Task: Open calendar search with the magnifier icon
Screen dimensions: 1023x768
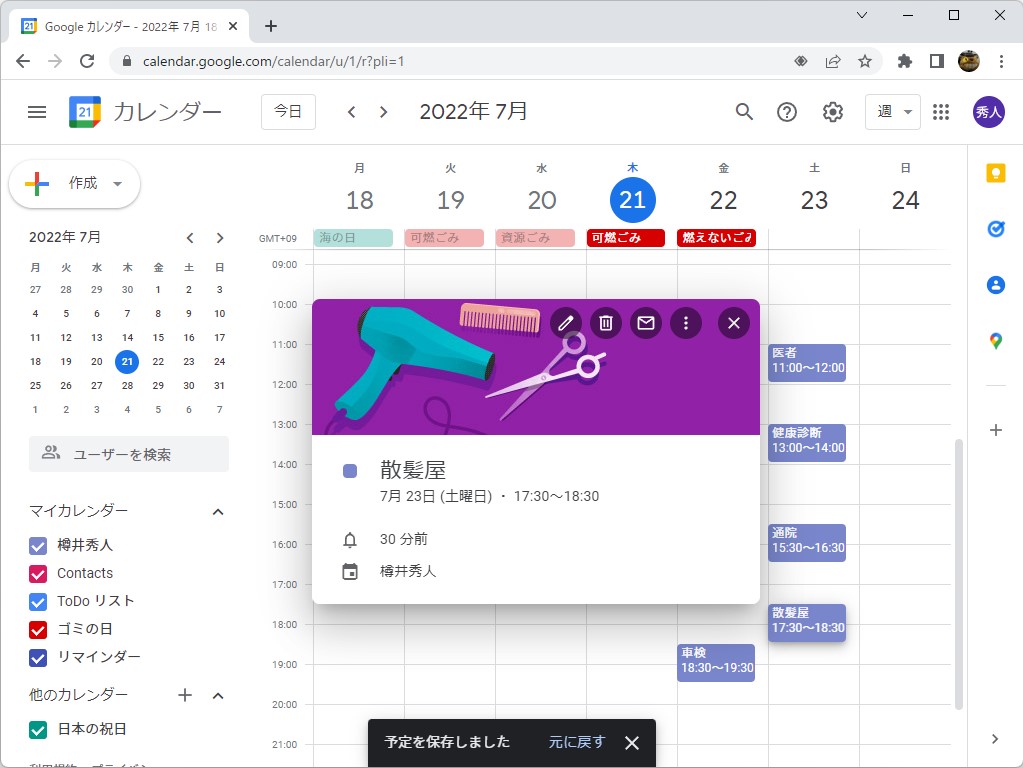Action: [x=744, y=112]
